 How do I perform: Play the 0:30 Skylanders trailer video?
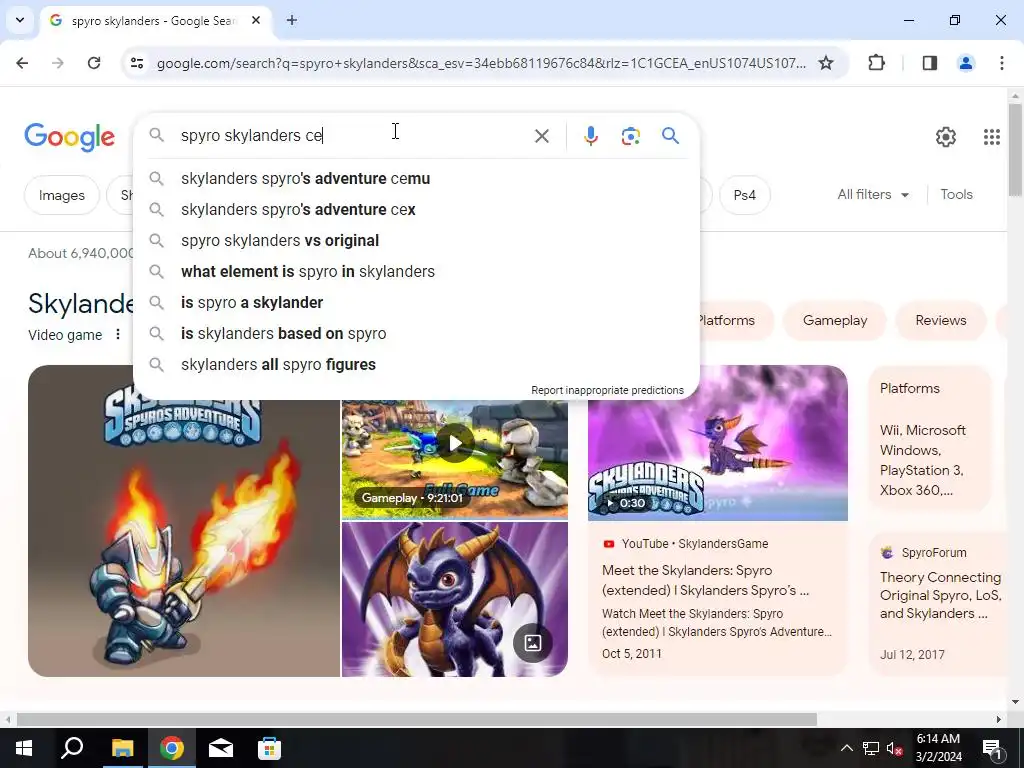click(718, 443)
